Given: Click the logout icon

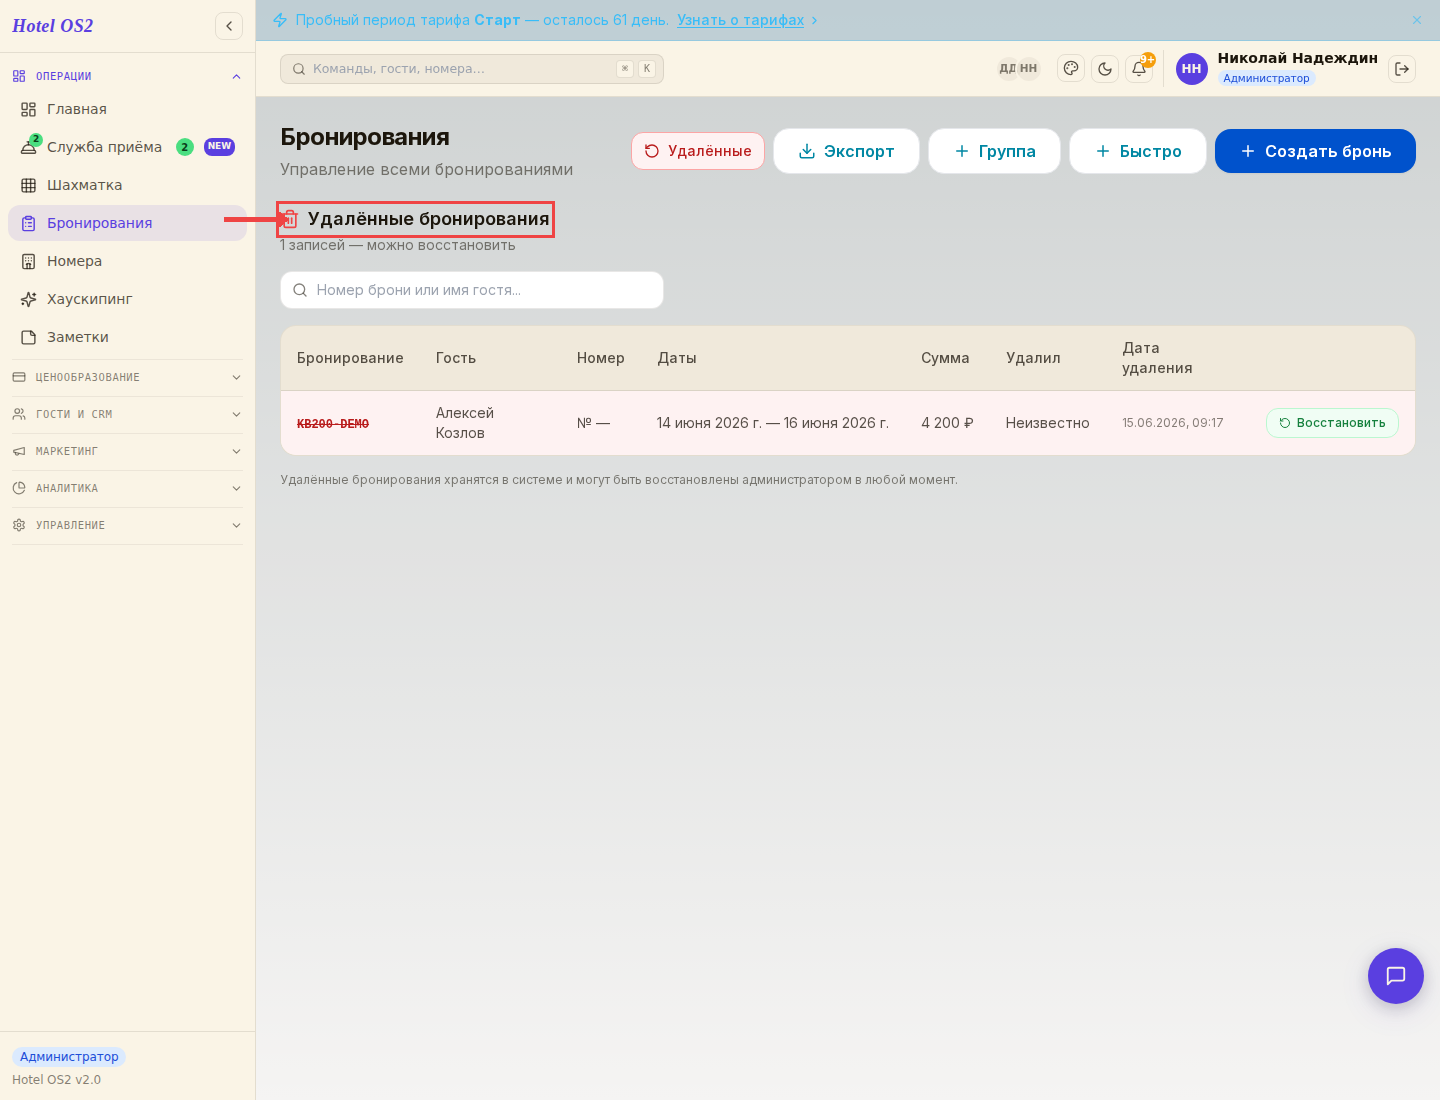Looking at the screenshot, I should pos(1402,69).
